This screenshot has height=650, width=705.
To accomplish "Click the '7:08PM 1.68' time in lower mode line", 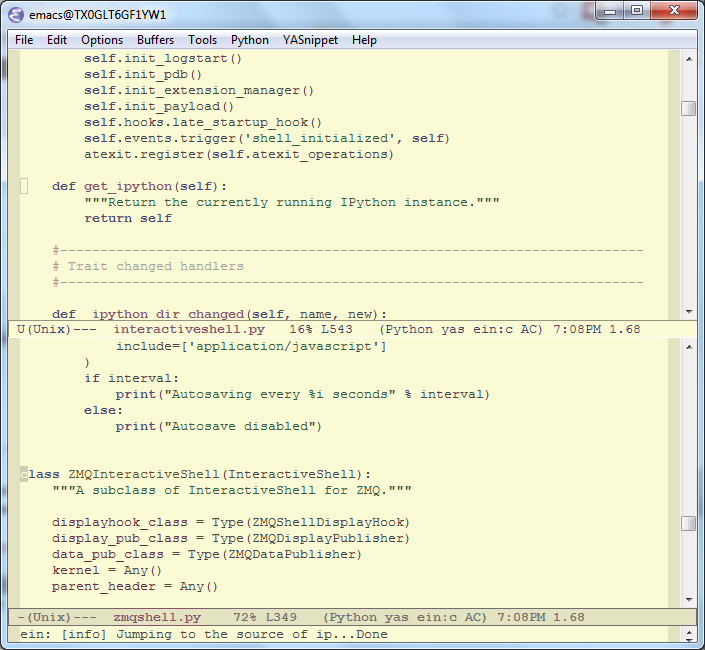I will click(540, 617).
